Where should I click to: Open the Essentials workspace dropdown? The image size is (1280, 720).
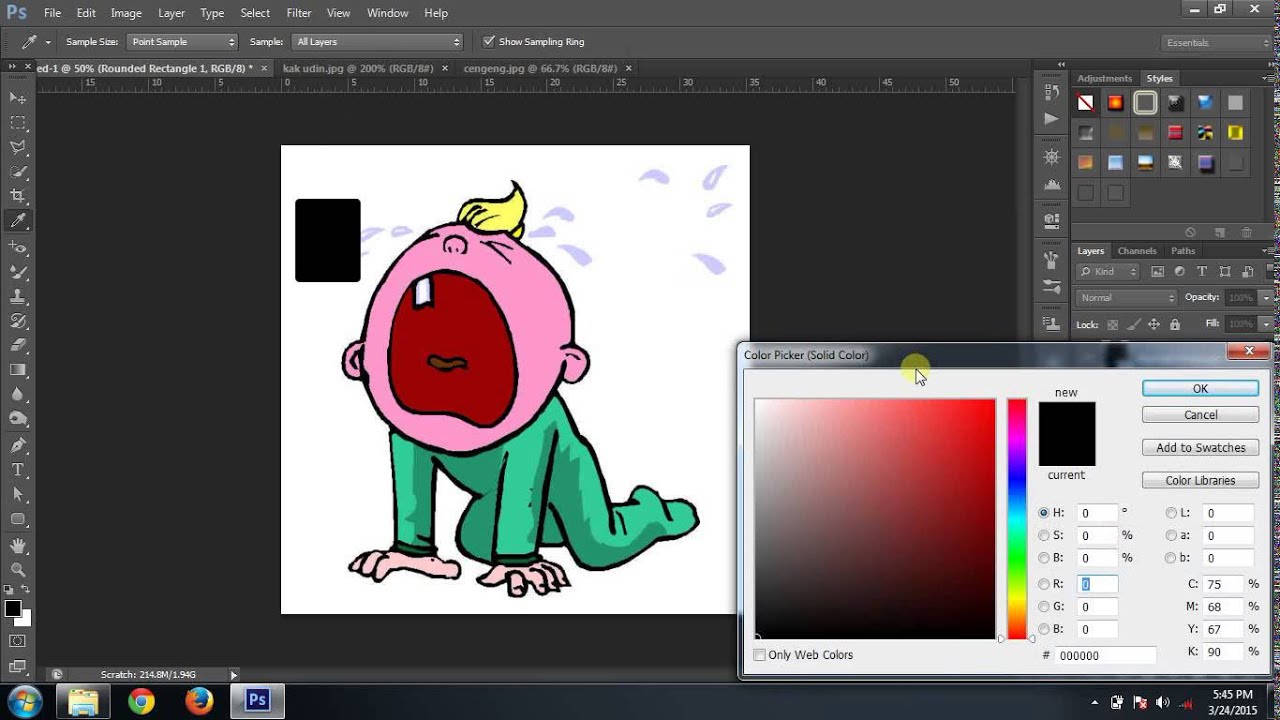[1217, 43]
